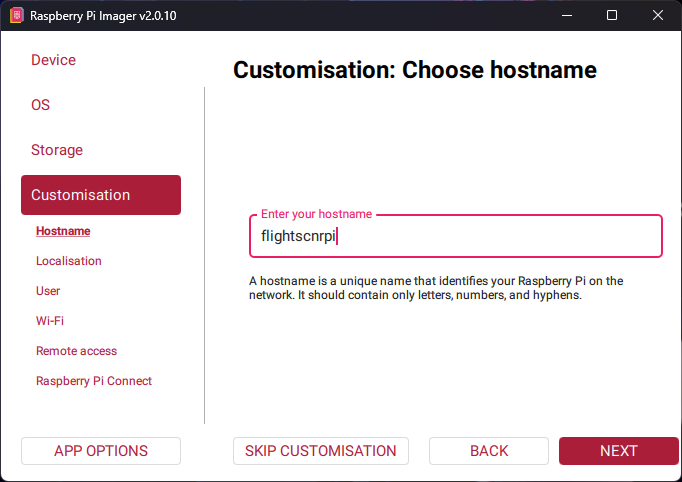
Task: Minimize the Raspberry Pi Imager window
Action: pos(567,16)
